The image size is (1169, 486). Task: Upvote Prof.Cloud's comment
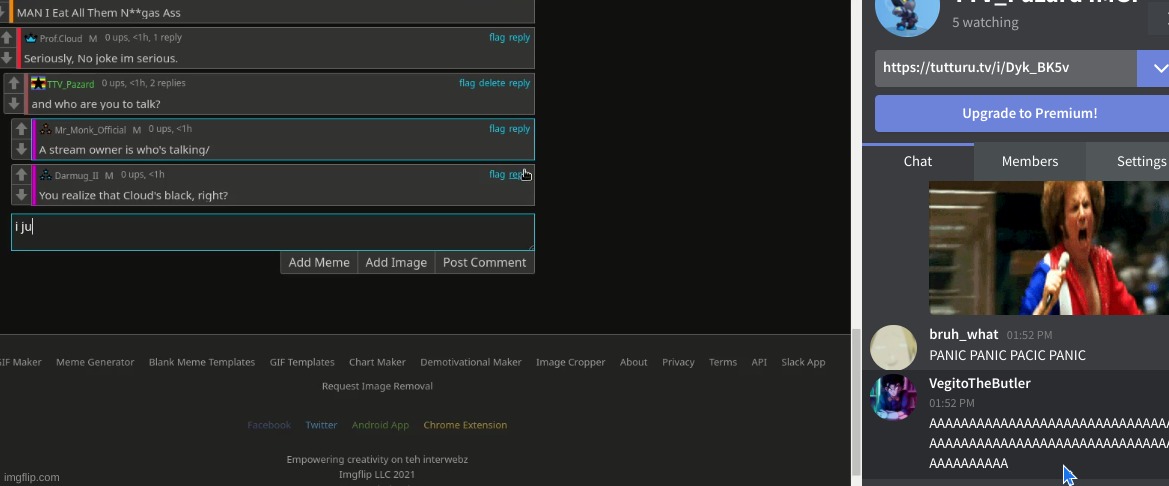point(7,38)
